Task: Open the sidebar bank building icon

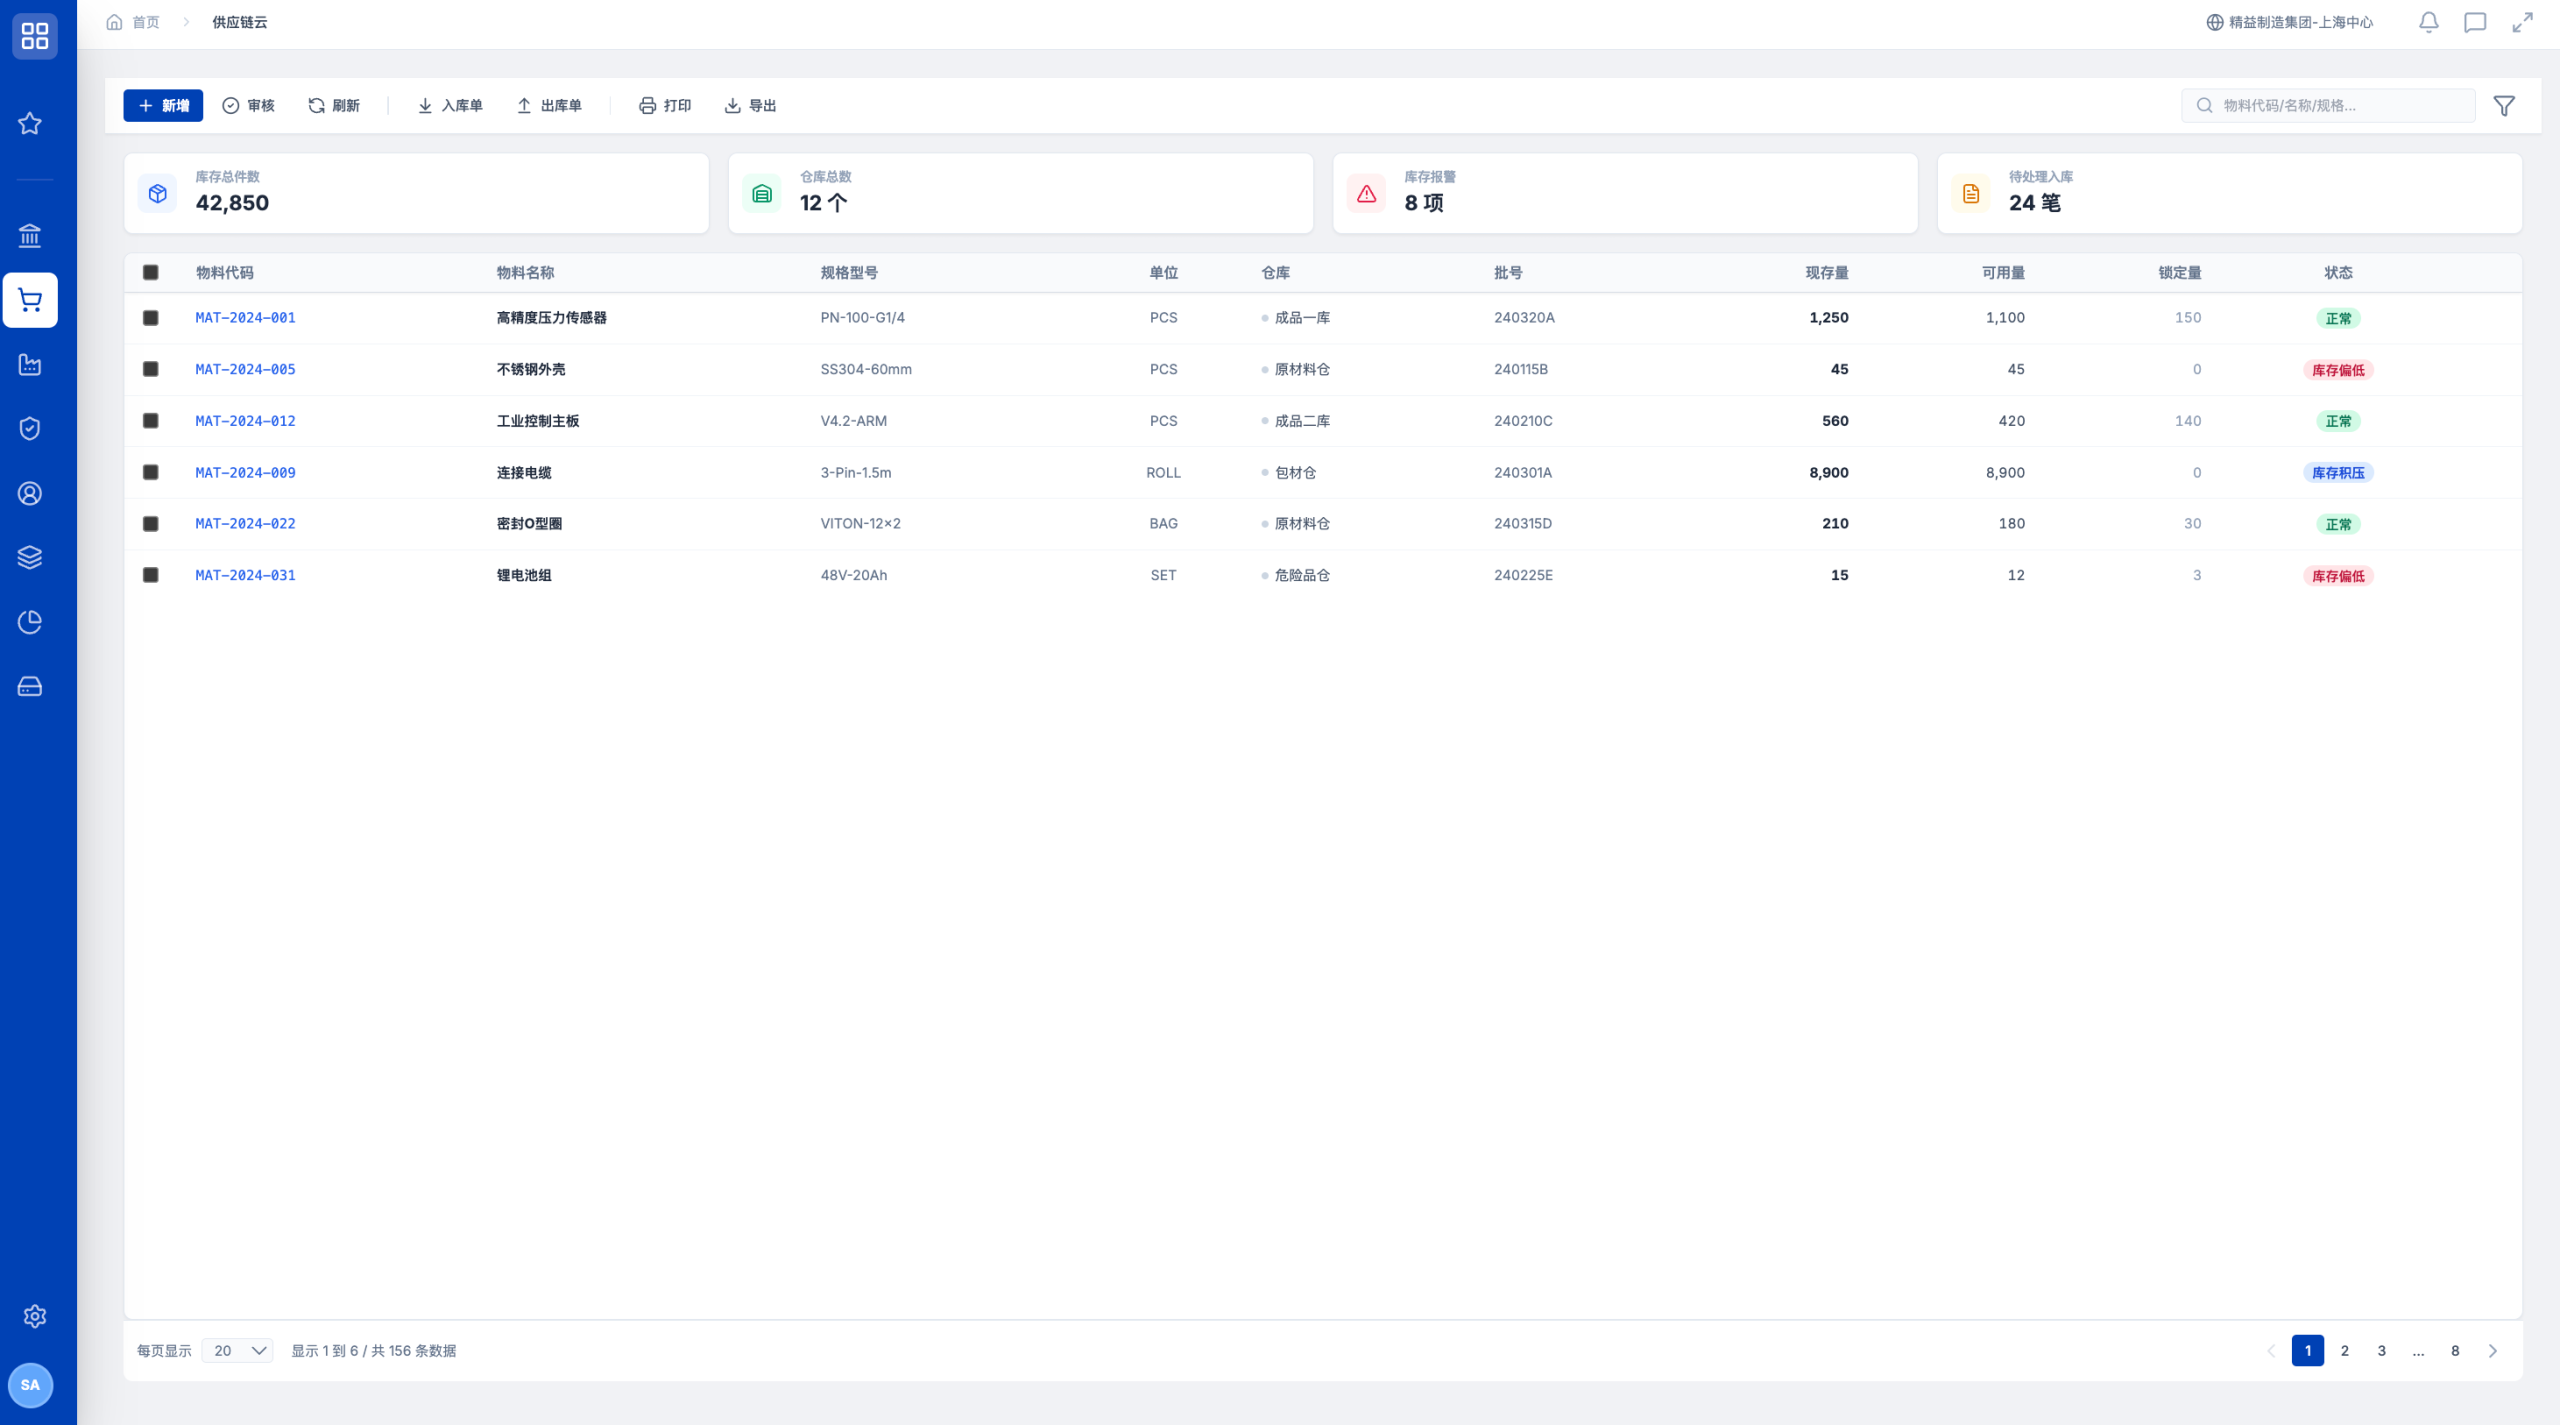Action: click(x=30, y=236)
